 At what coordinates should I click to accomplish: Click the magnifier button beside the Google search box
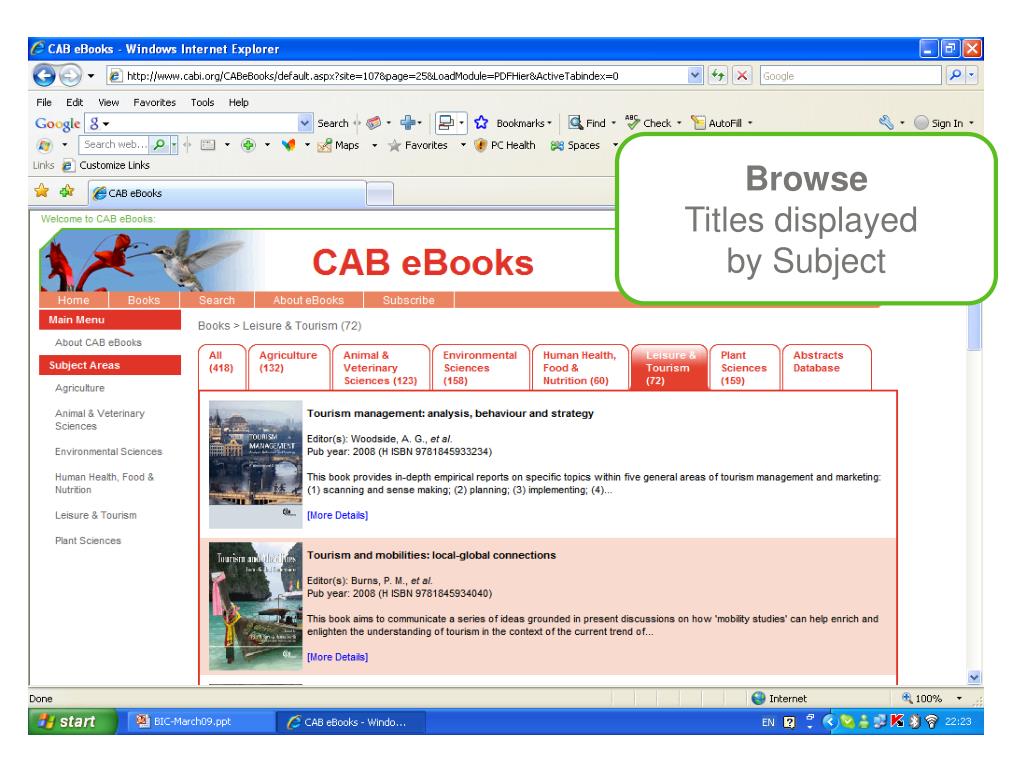[x=955, y=76]
